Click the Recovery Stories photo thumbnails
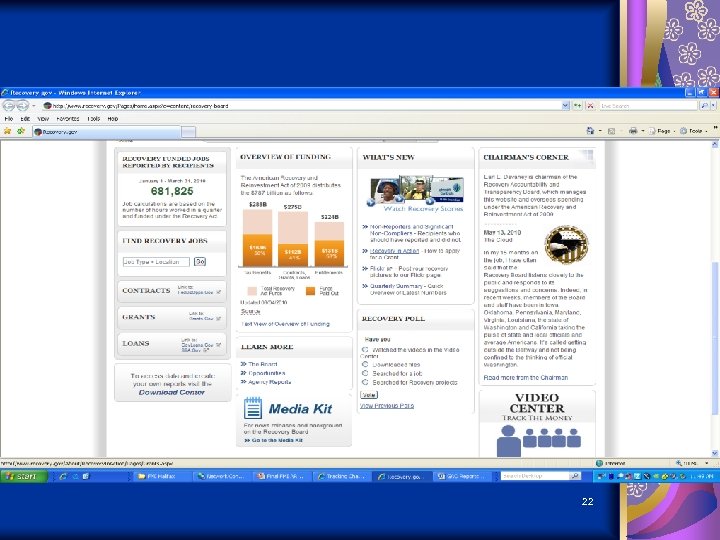The image size is (720, 540). tap(416, 189)
